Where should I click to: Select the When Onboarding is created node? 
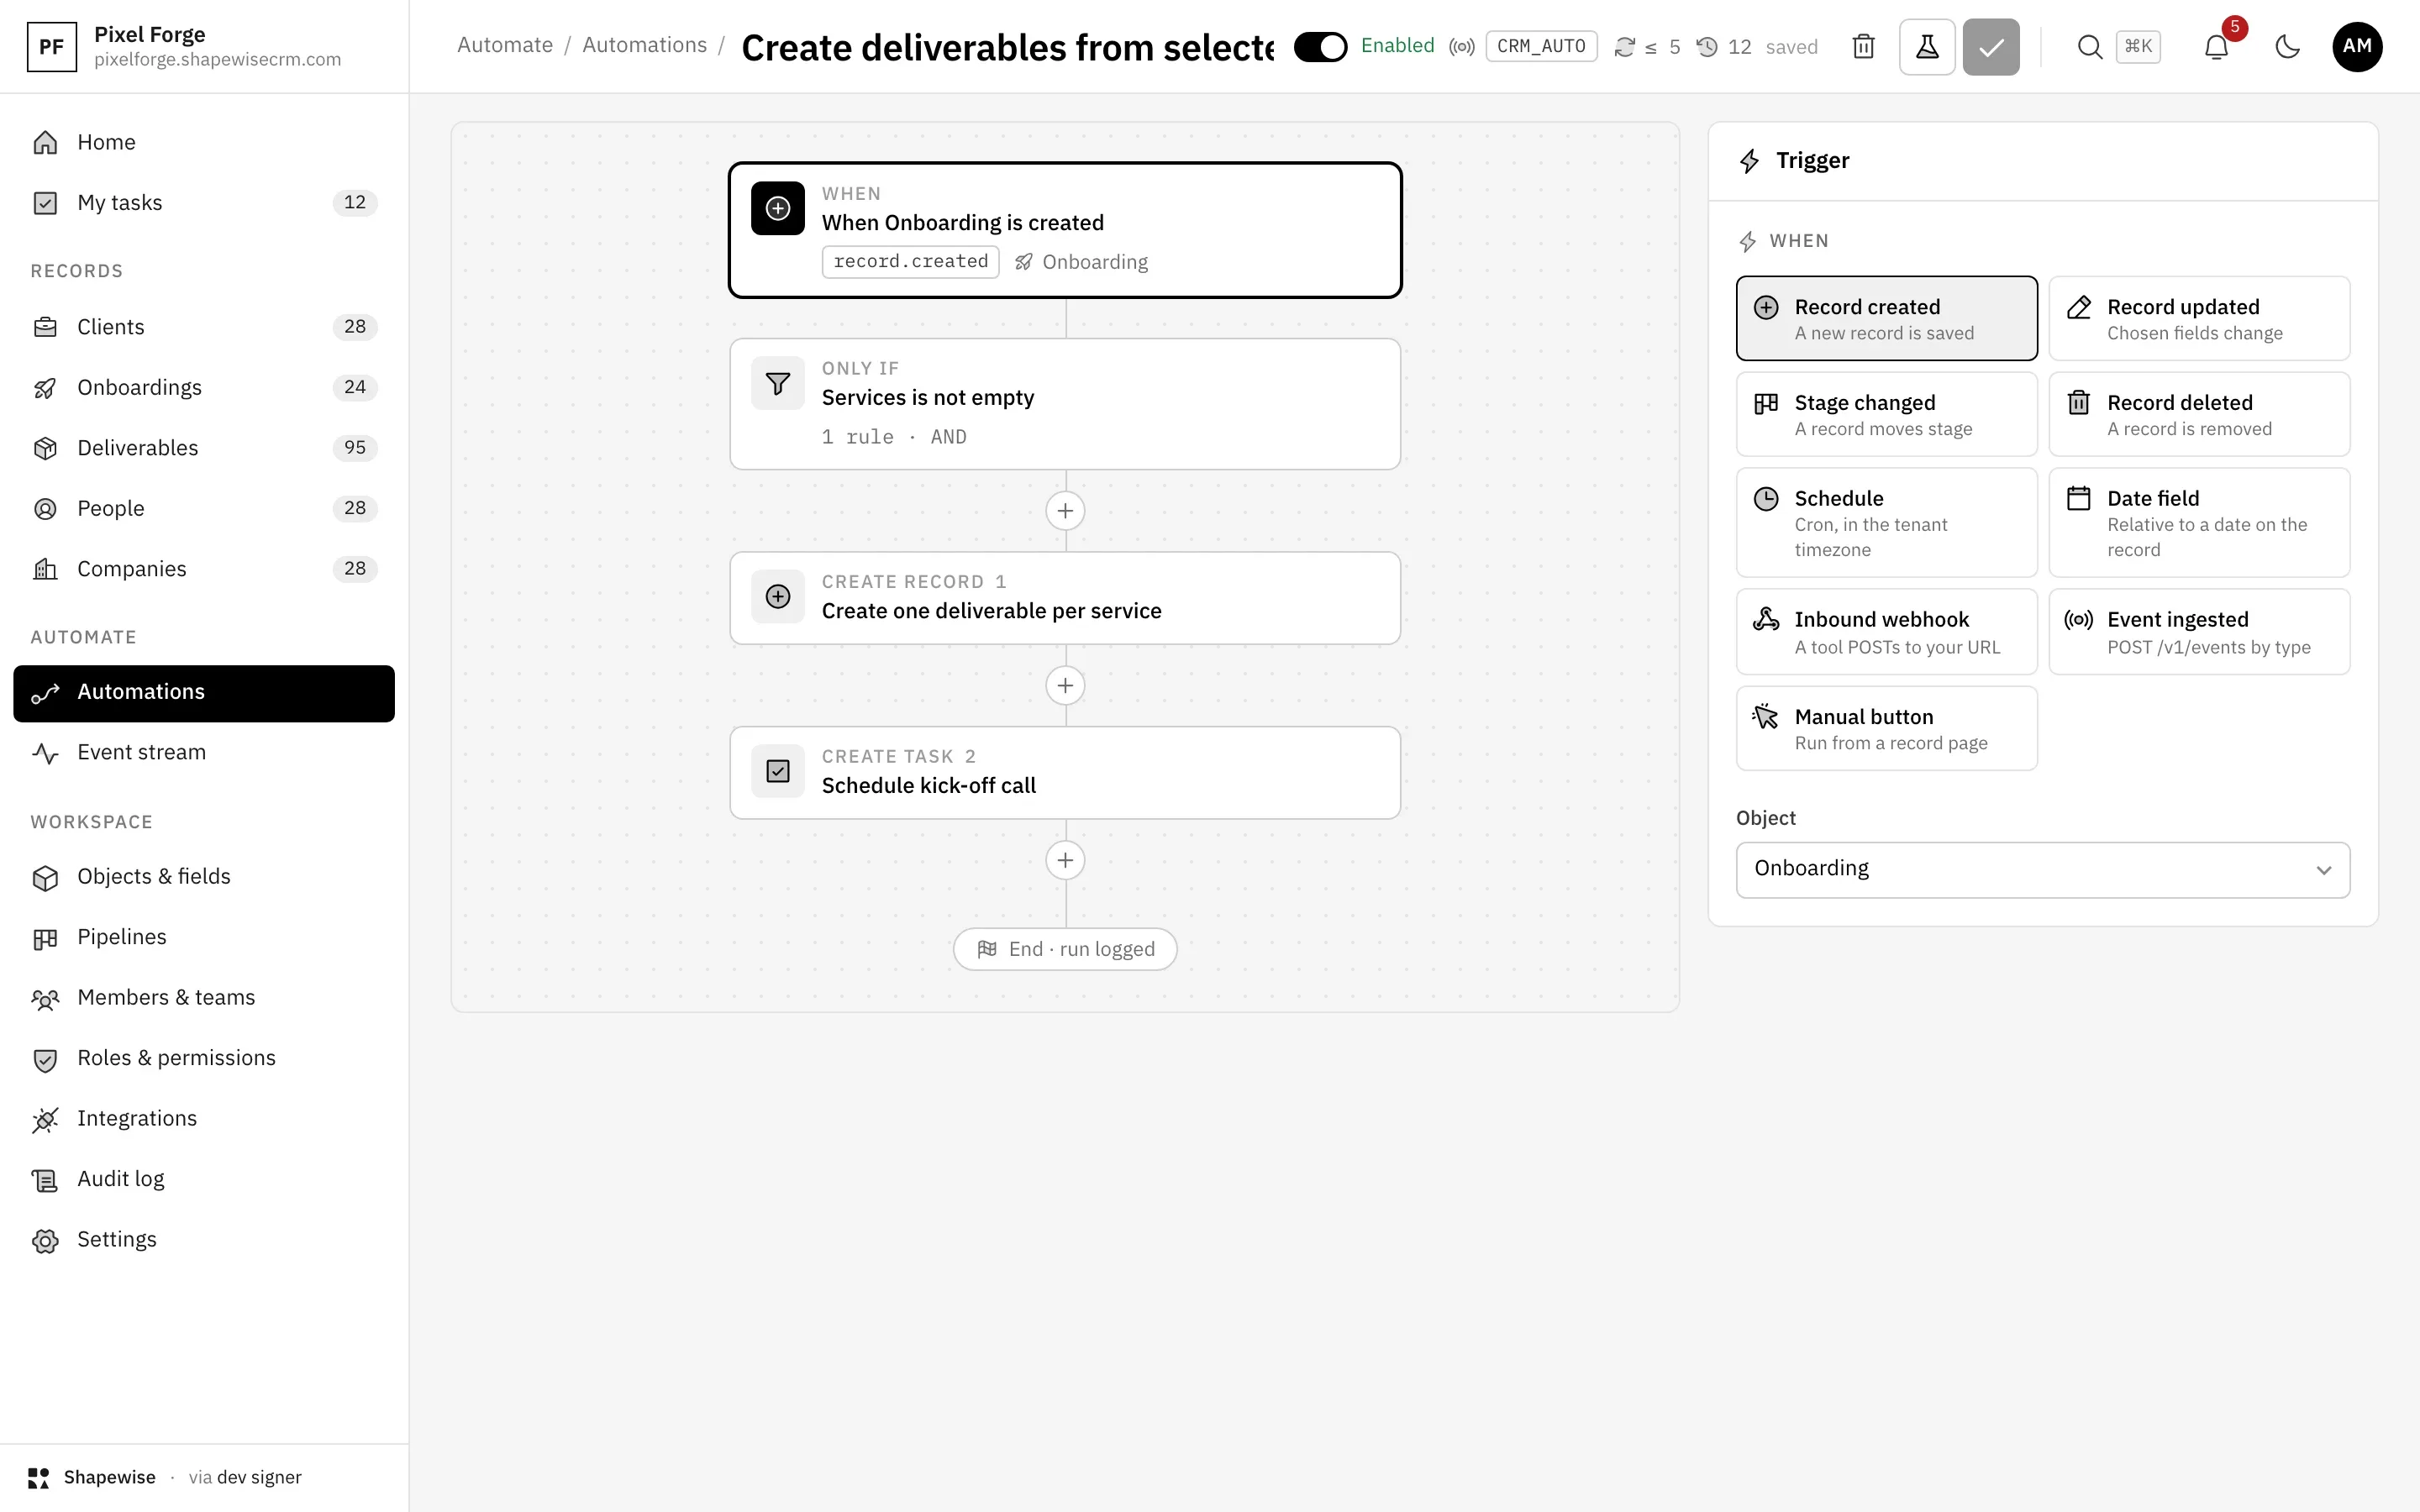[x=1065, y=230]
